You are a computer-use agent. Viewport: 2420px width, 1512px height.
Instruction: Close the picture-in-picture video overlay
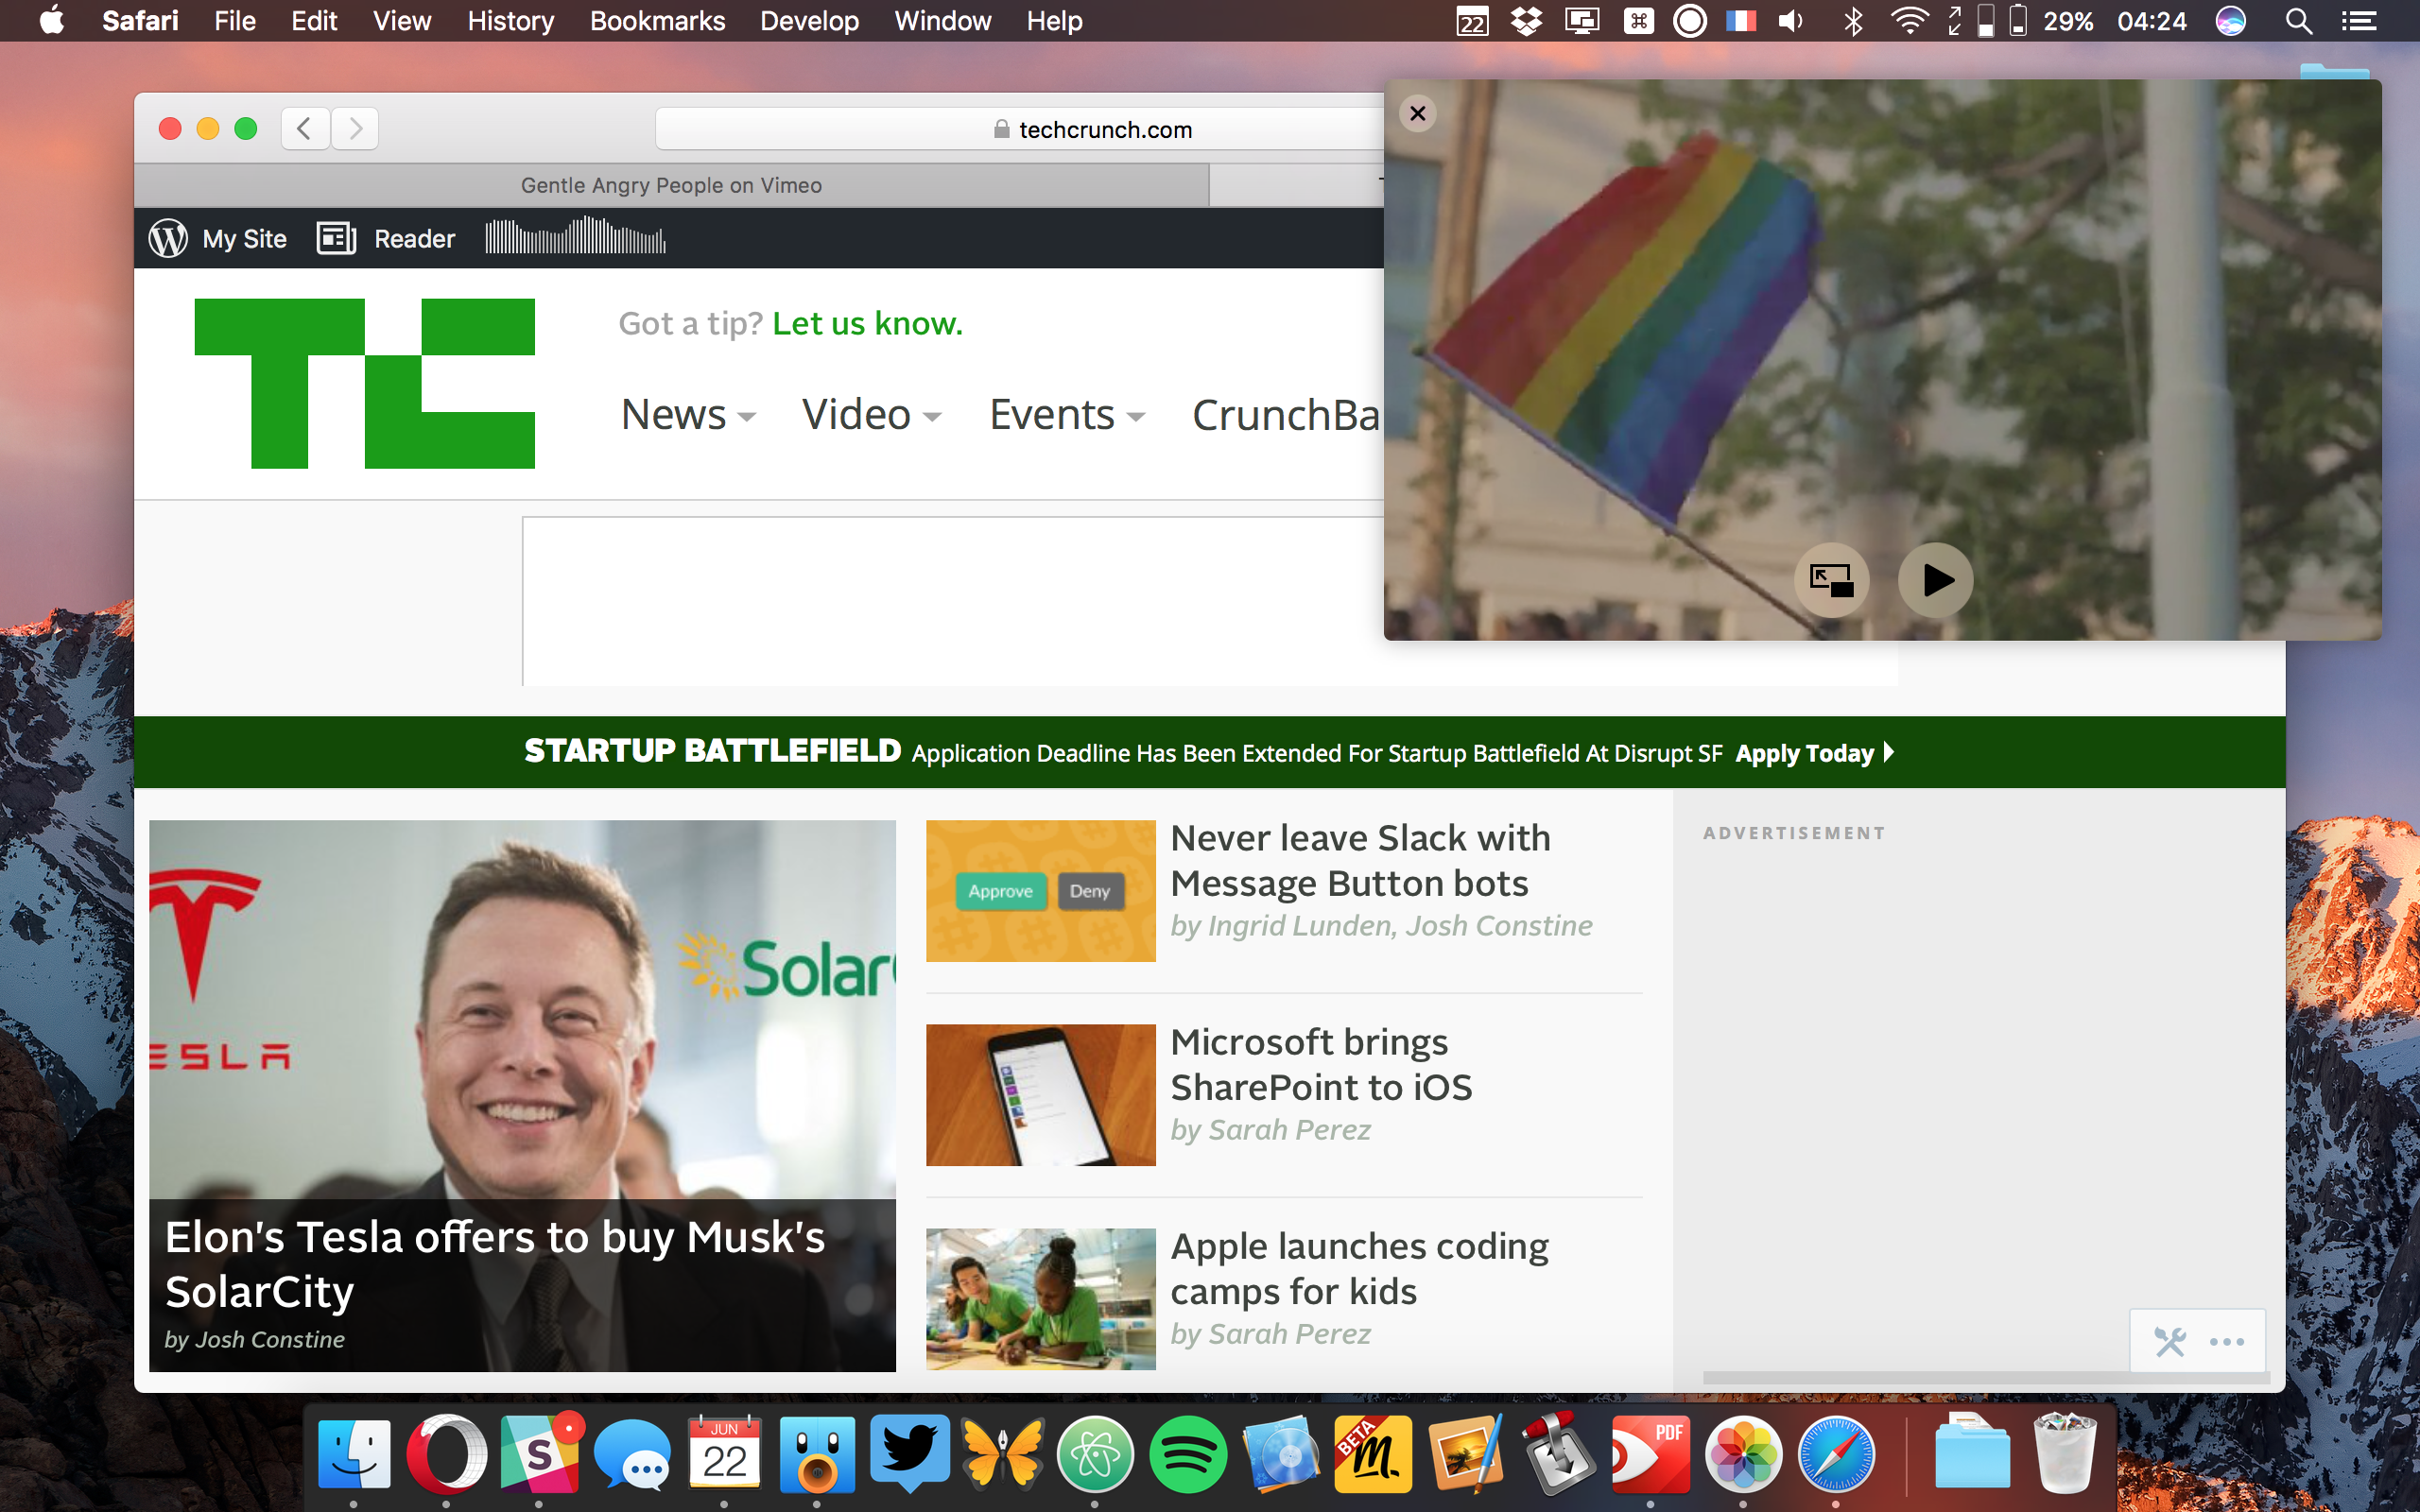coord(1417,113)
